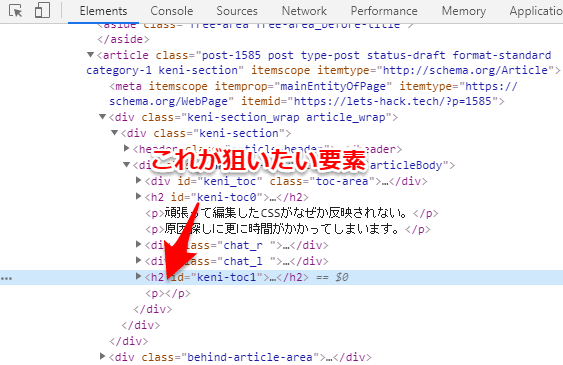Open the Sources tab
This screenshot has height=365, width=563.
[x=237, y=11]
